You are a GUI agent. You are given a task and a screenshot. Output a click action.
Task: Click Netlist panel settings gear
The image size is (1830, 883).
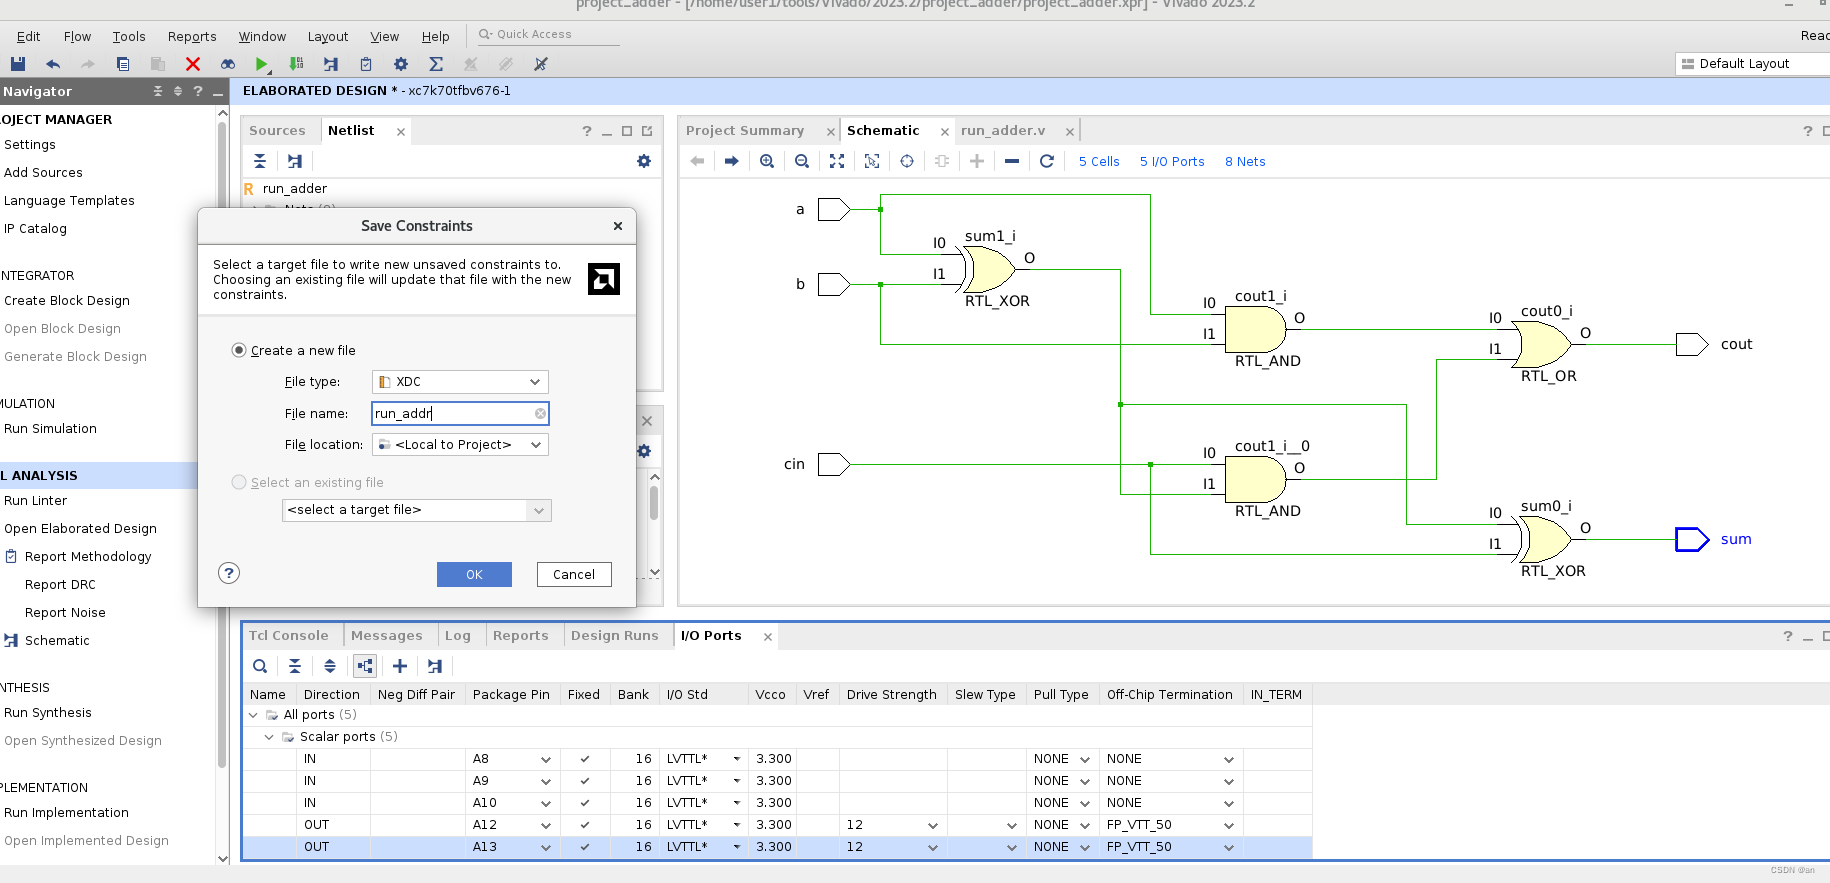pyautogui.click(x=644, y=161)
